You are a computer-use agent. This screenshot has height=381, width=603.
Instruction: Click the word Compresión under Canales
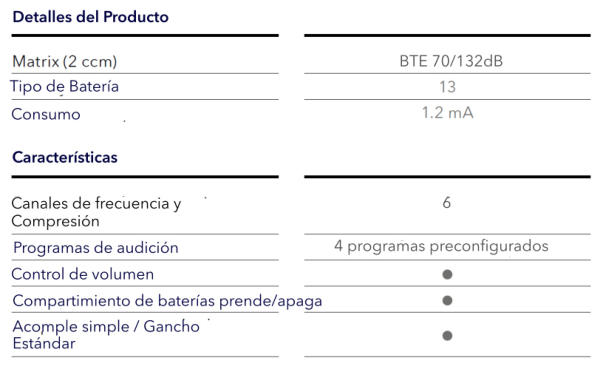(x=55, y=221)
